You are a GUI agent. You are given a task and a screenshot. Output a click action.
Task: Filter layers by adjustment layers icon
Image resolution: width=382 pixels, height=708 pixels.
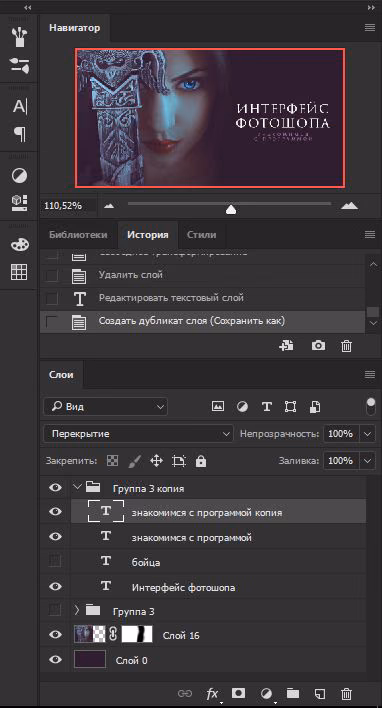click(x=242, y=407)
